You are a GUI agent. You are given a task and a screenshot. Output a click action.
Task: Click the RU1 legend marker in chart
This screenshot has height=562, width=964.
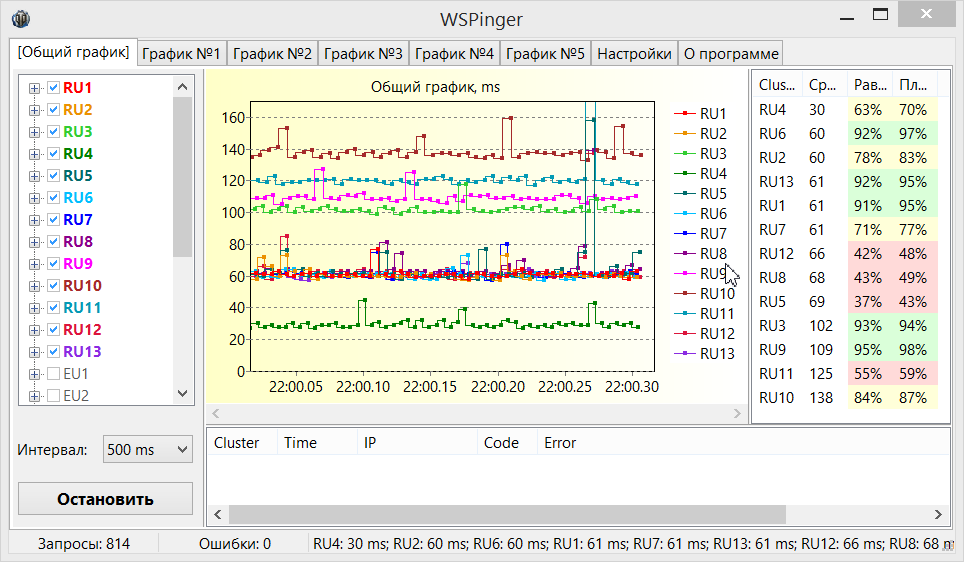(685, 114)
